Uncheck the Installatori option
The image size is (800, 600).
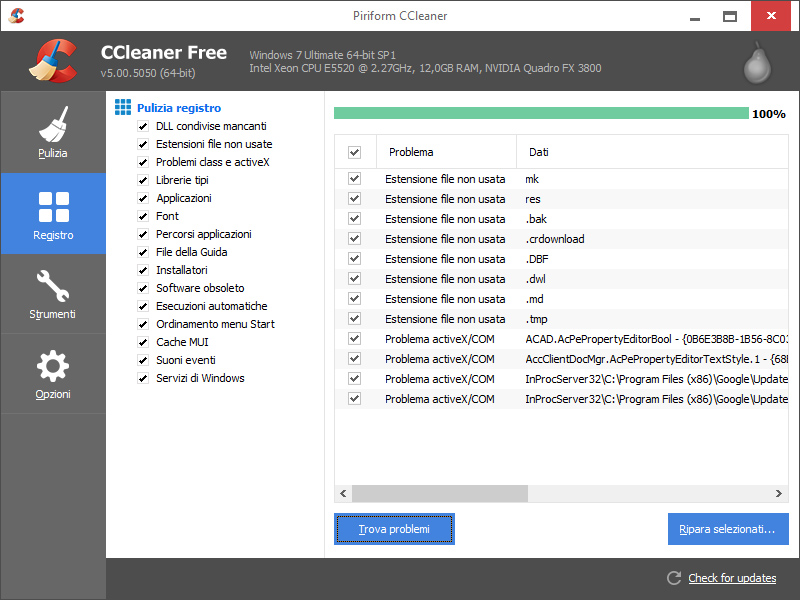click(x=143, y=270)
